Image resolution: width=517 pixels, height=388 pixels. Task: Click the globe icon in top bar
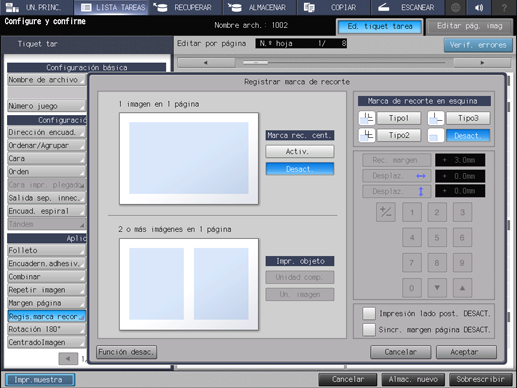tap(456, 7)
